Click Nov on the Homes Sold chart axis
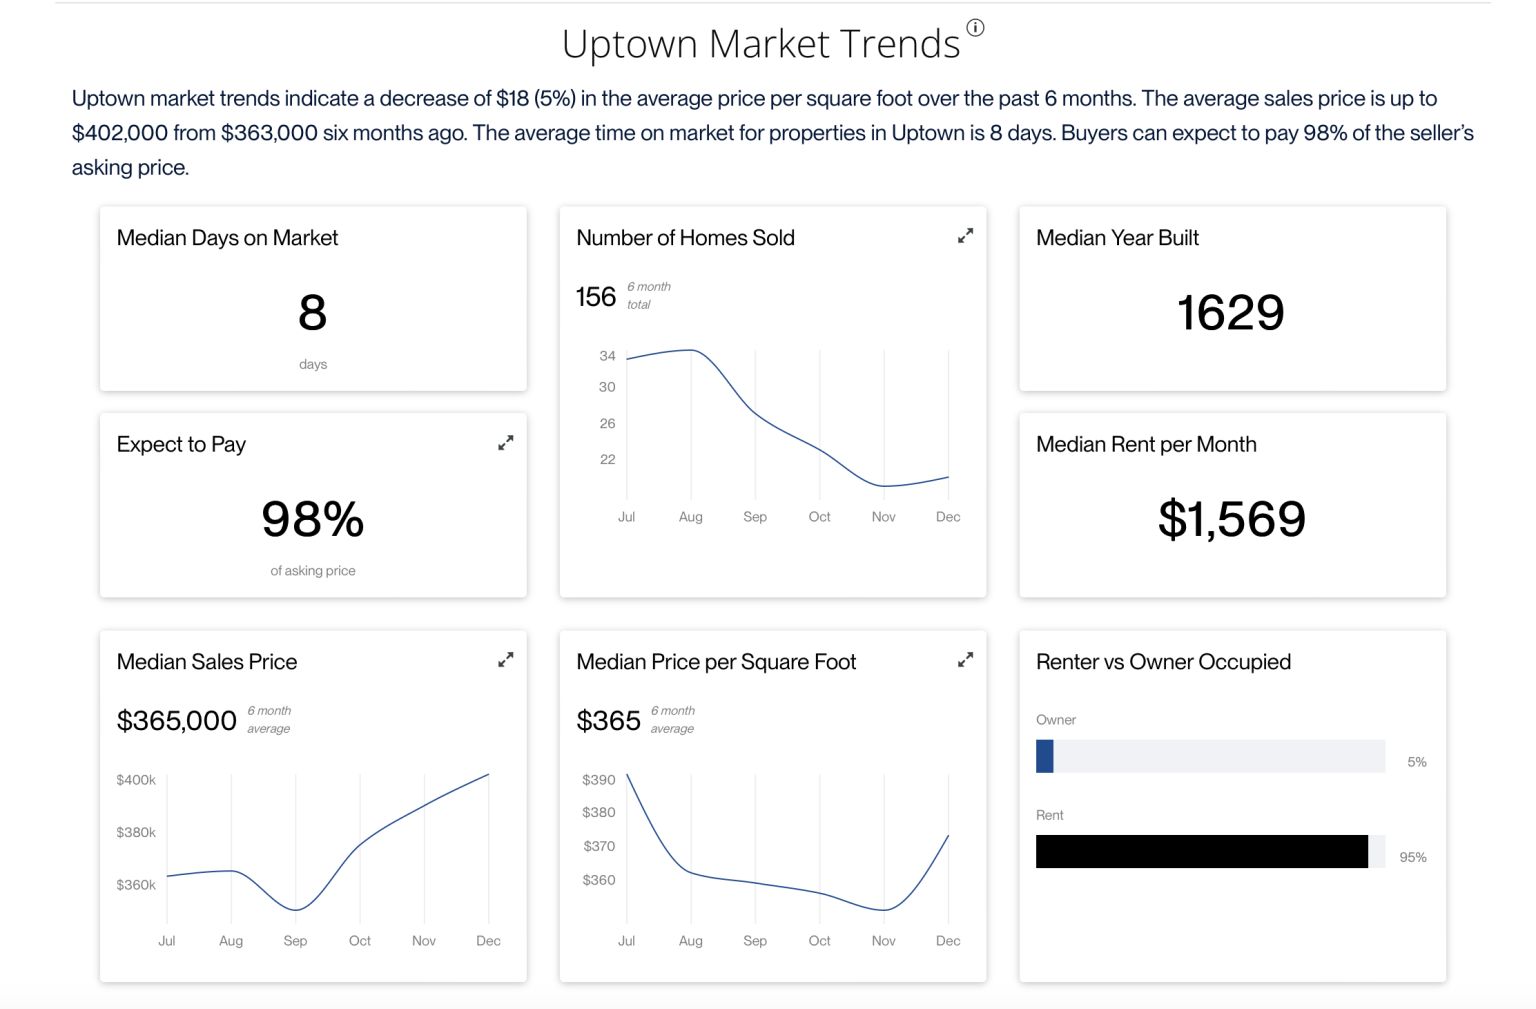The height and width of the screenshot is (1009, 1536). (884, 517)
